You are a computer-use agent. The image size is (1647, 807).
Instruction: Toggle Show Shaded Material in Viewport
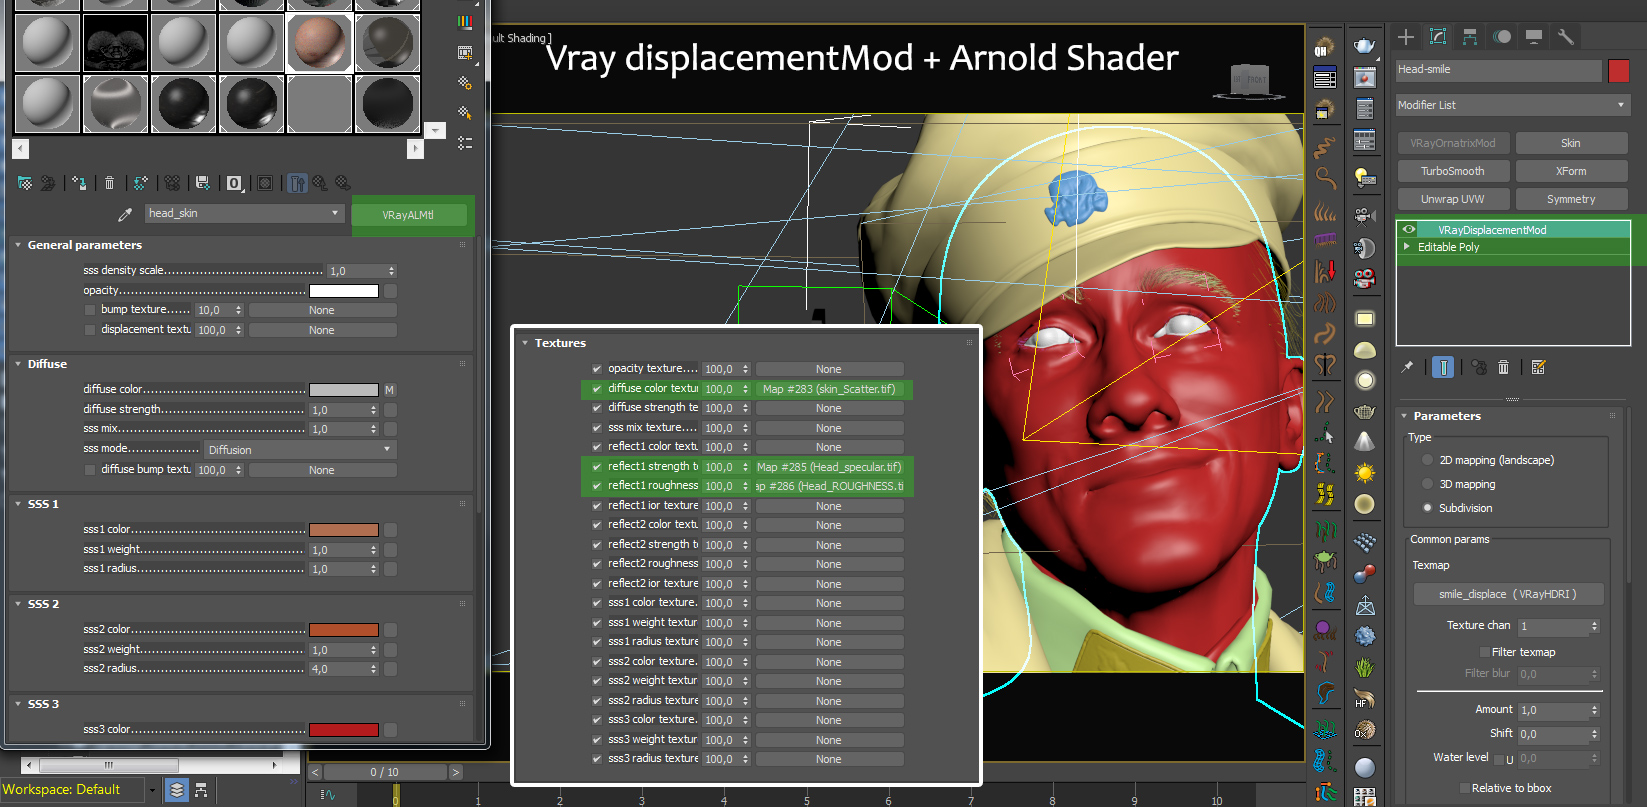[265, 183]
